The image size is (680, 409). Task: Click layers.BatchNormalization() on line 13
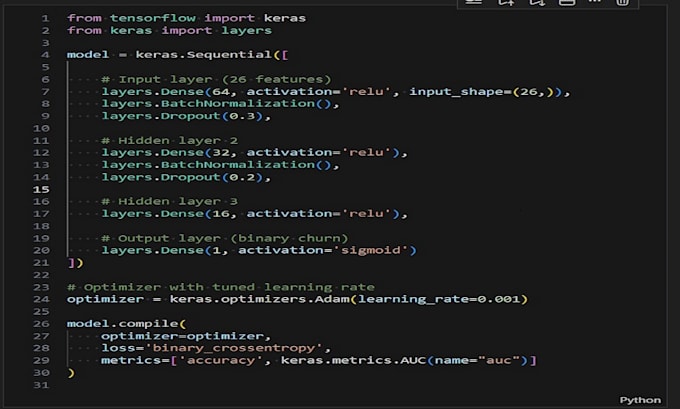220,165
